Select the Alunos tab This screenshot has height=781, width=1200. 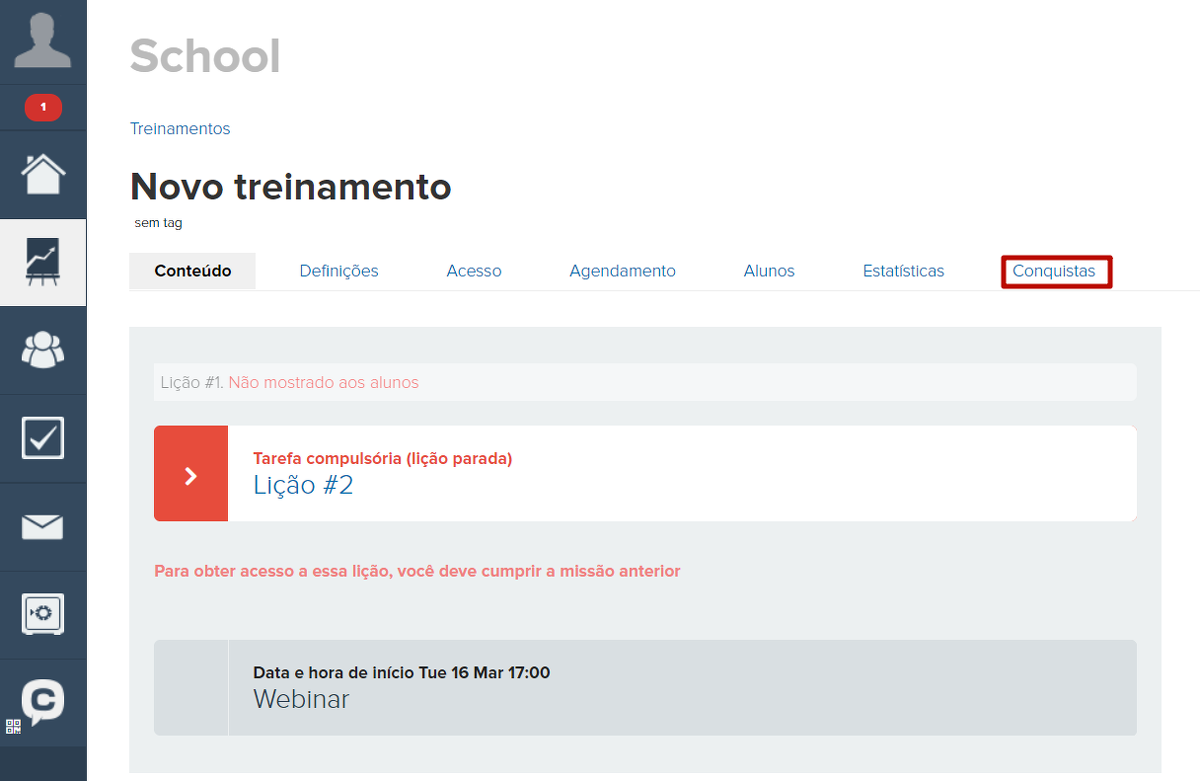769,271
